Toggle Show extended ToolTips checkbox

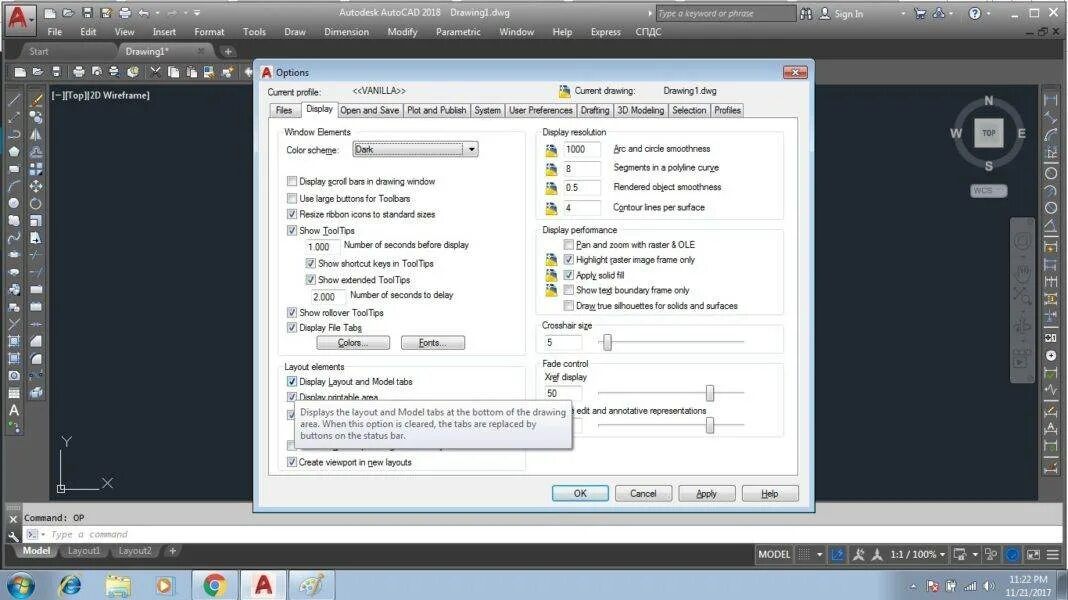point(311,279)
